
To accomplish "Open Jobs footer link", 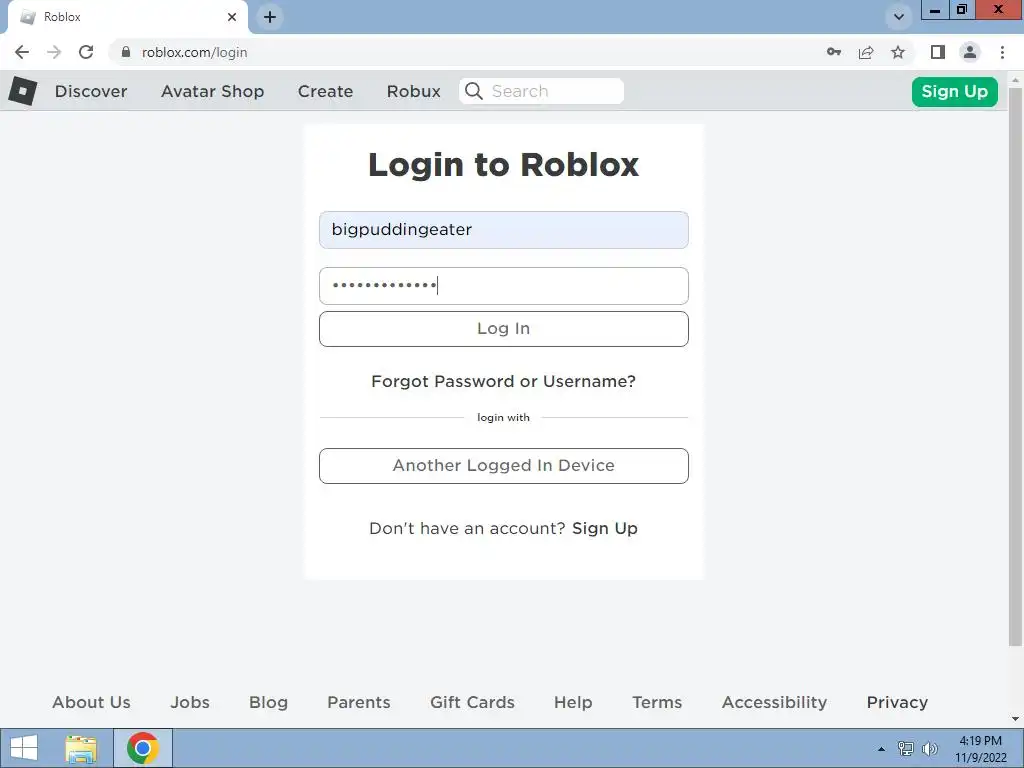I will coord(190,702).
